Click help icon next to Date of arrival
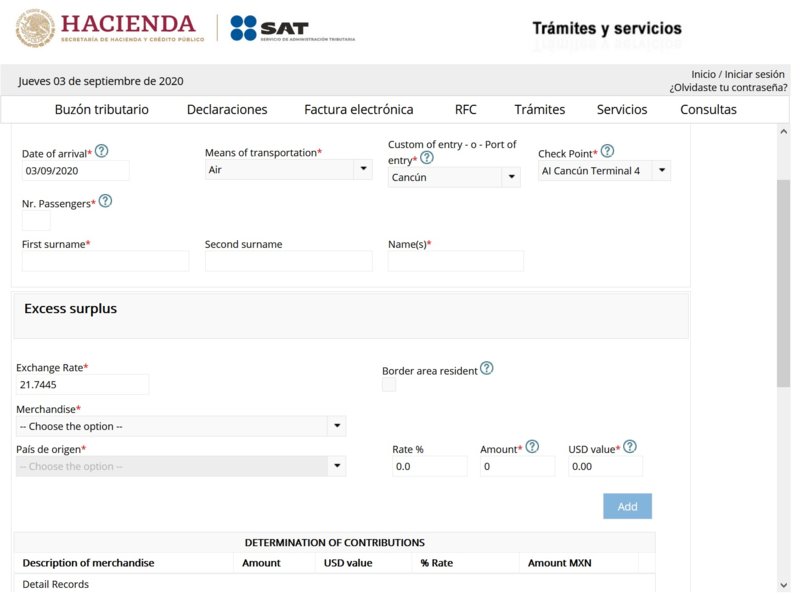This screenshot has height=595, width=800. [101, 152]
